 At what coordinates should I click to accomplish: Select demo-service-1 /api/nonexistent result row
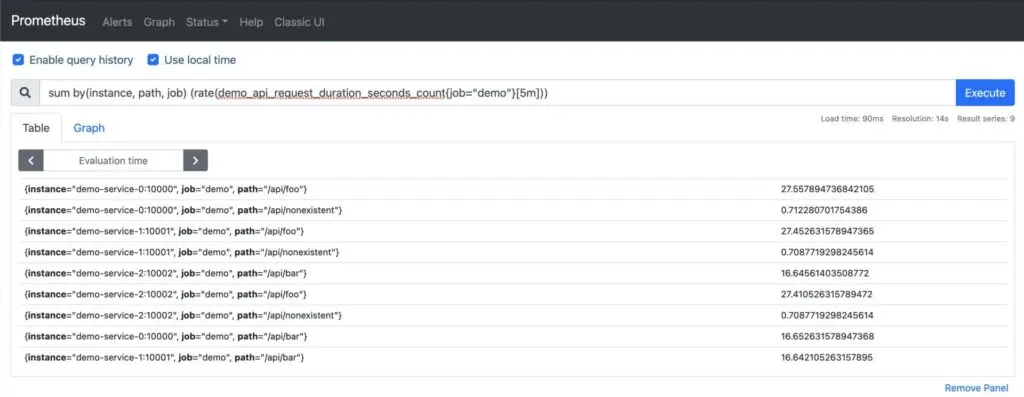pos(513,252)
